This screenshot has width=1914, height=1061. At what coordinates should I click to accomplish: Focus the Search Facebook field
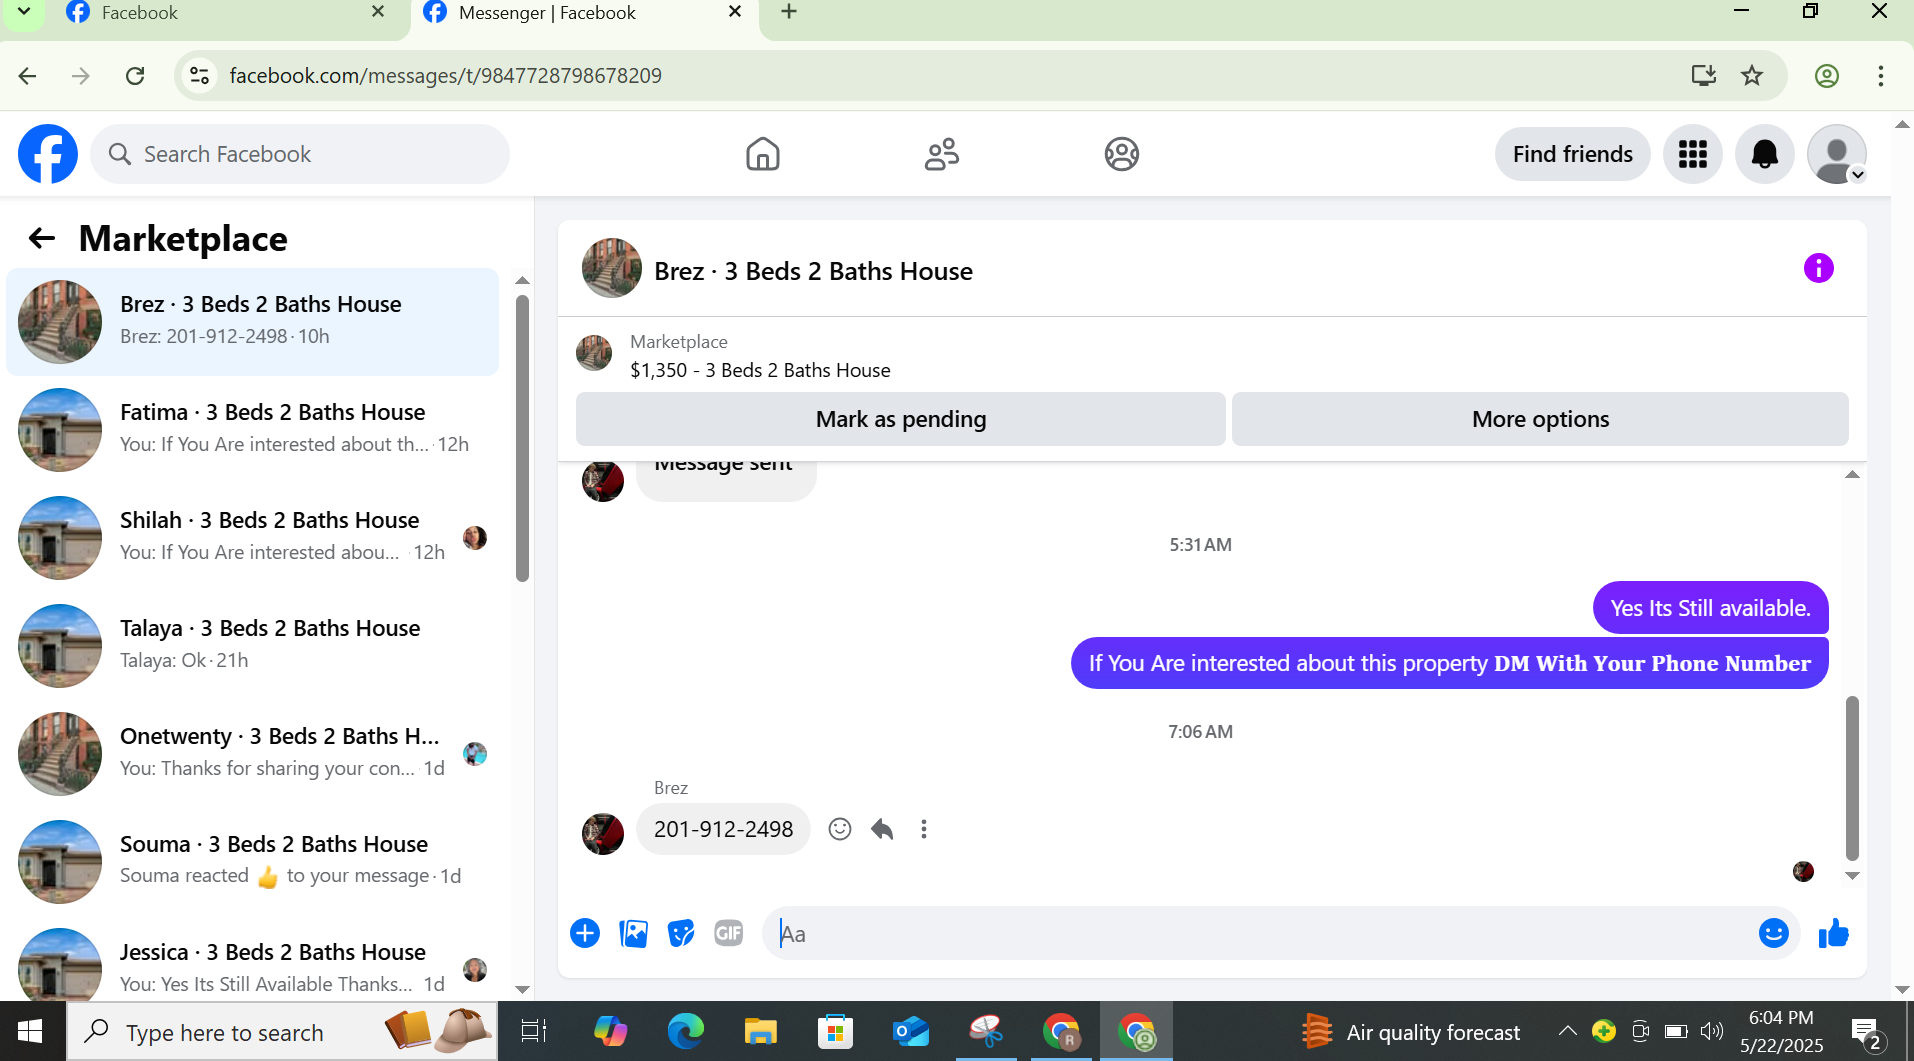[x=300, y=154]
